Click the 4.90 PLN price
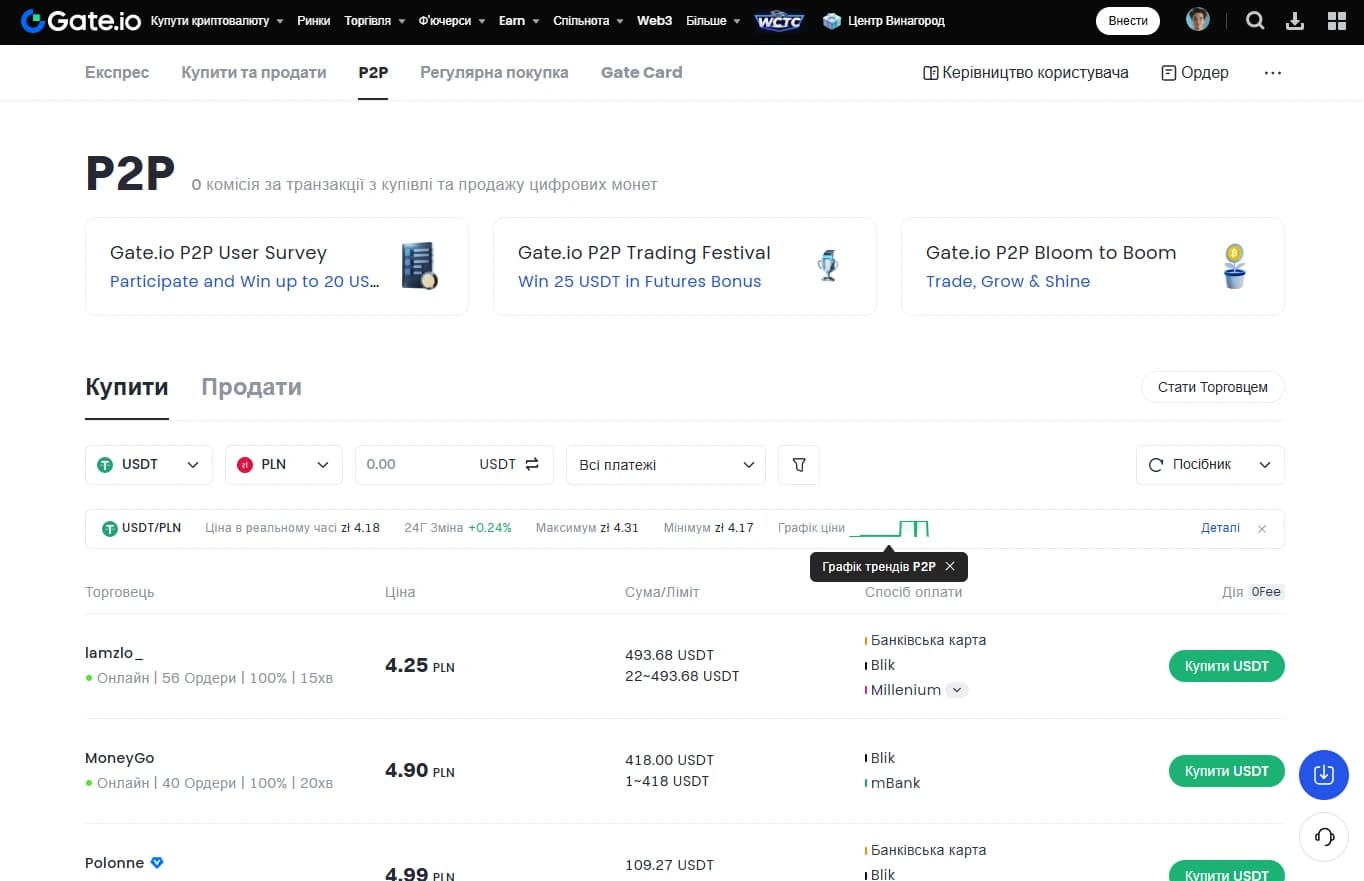 (x=420, y=771)
